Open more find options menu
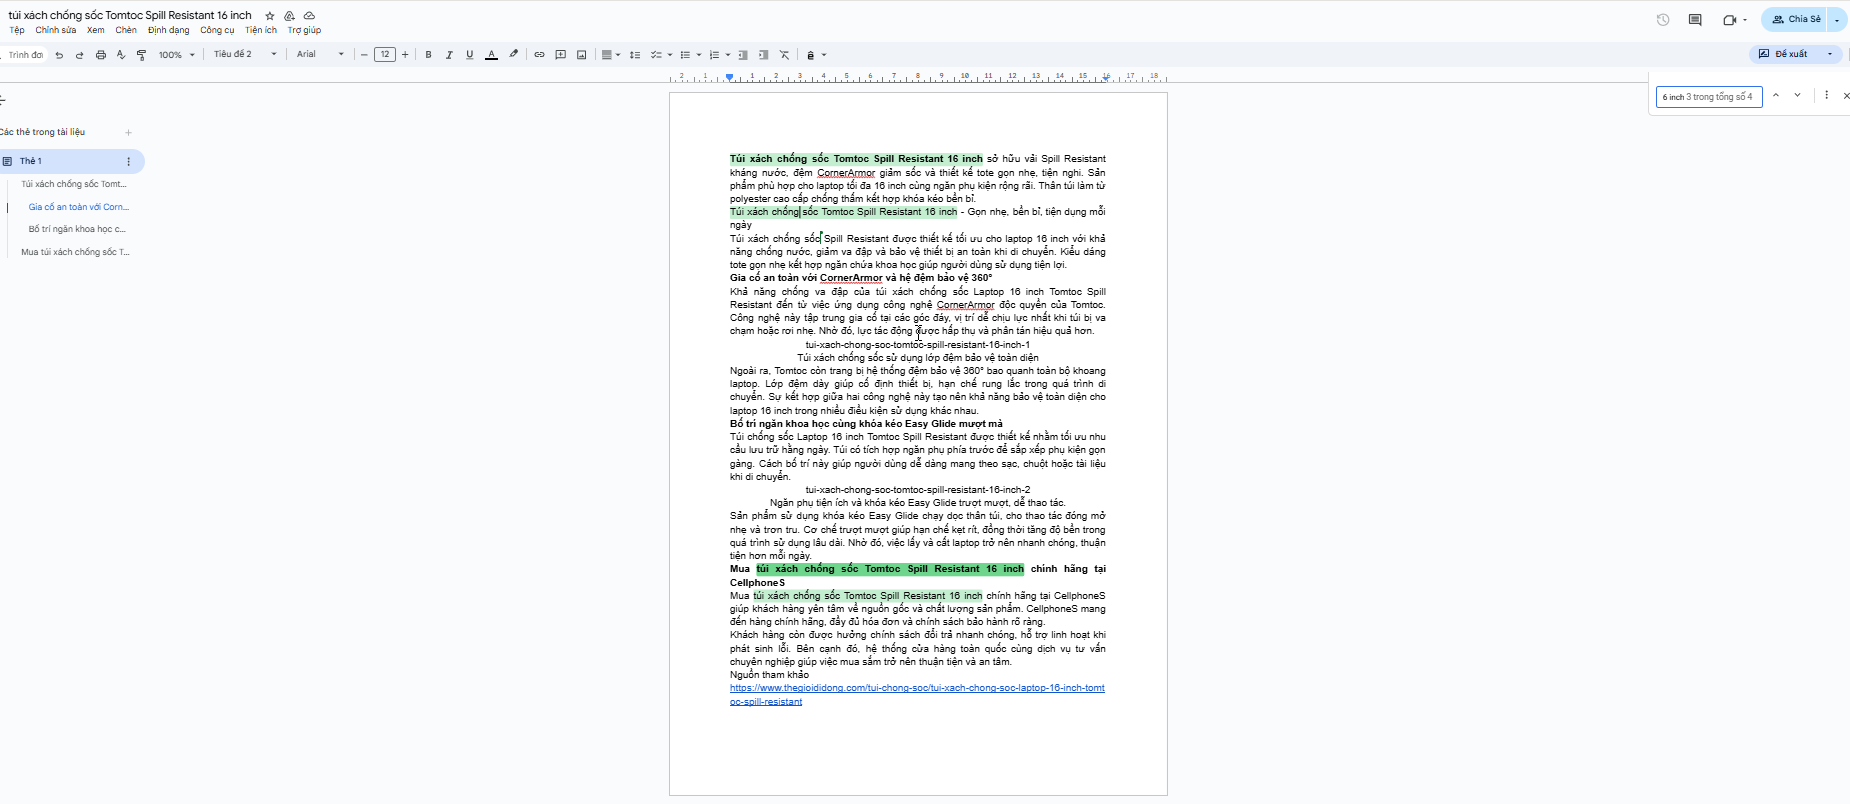 pos(1826,96)
